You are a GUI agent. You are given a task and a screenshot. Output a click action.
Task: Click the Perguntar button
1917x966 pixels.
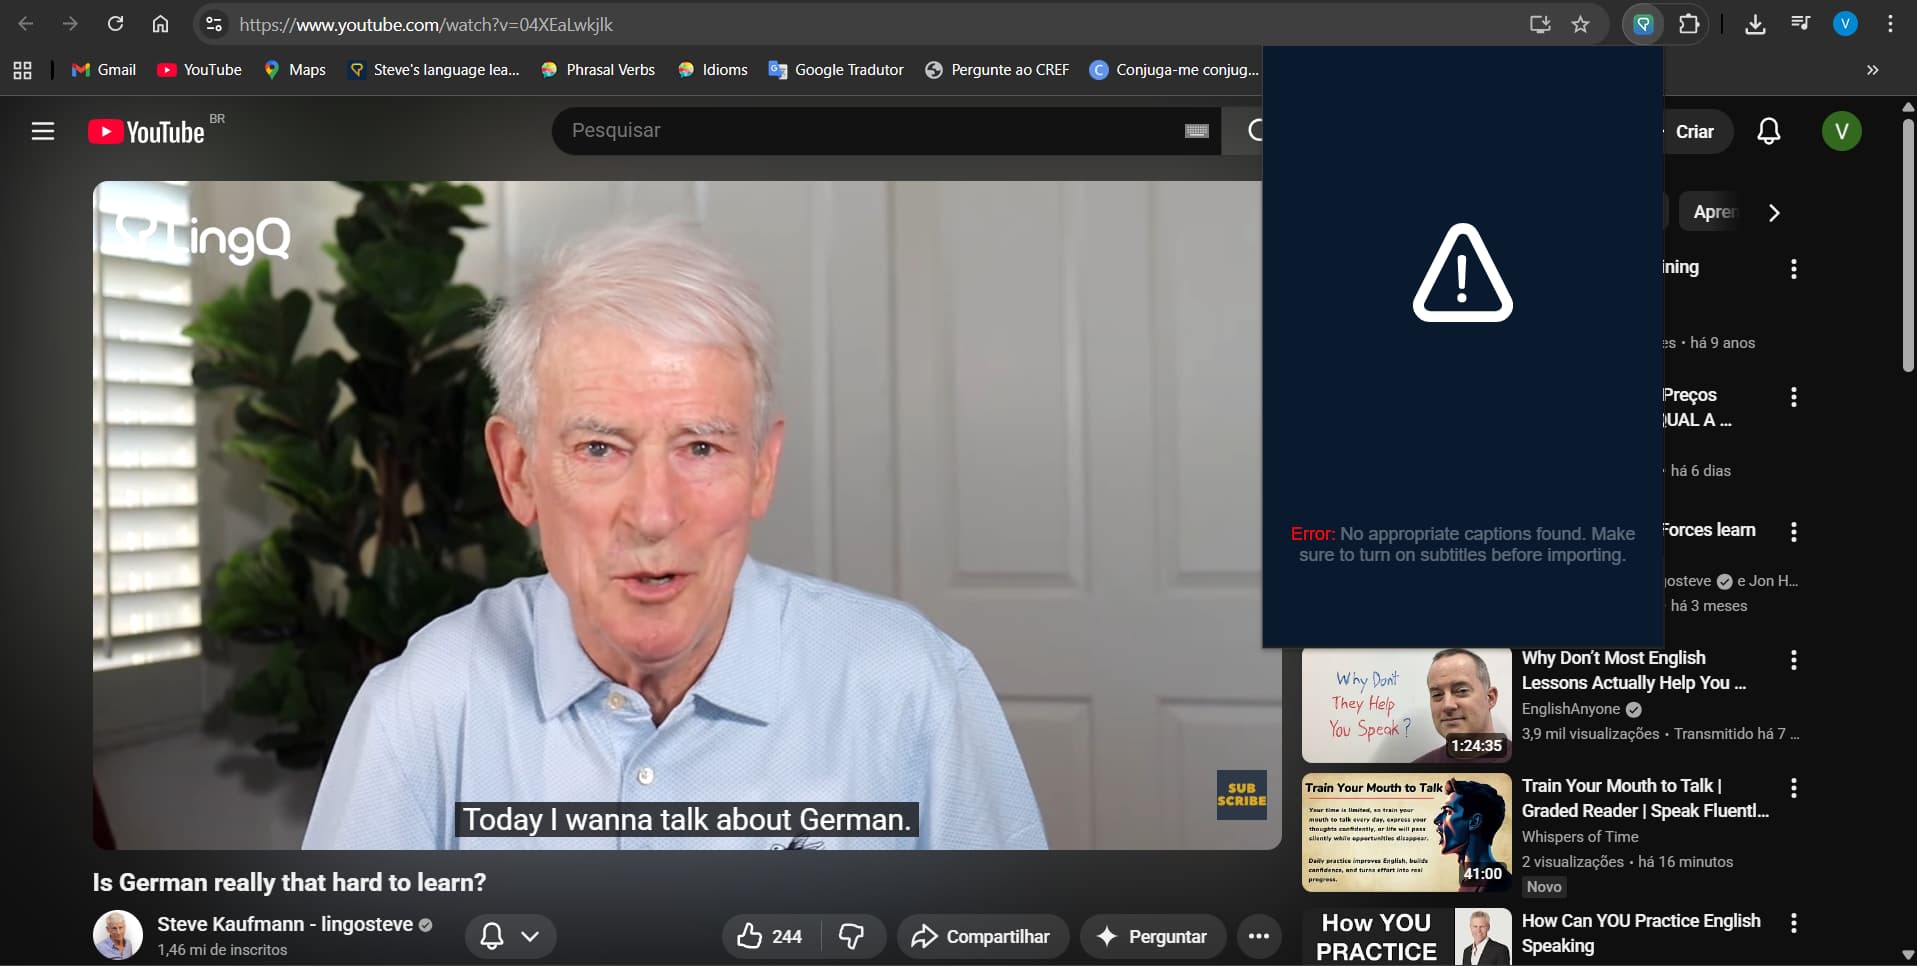(1152, 936)
